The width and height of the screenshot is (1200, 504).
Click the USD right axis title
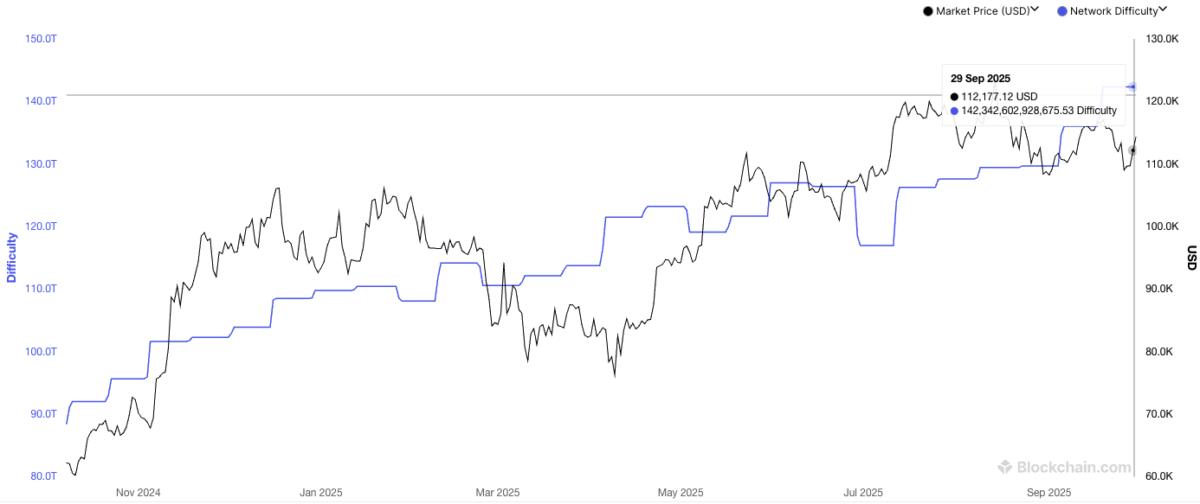pos(1191,257)
